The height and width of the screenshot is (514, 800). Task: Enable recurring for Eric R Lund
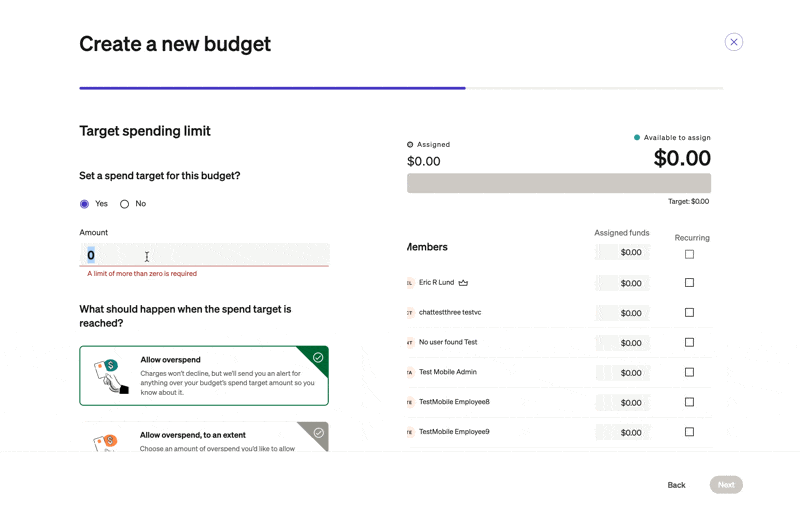[689, 283]
